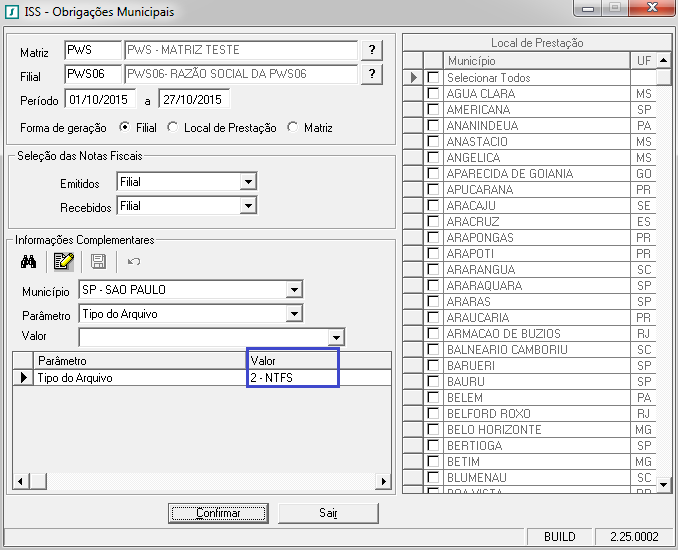Image resolution: width=678 pixels, height=550 pixels.
Task: Expand the Município SP - SAO PAULO dropdown
Action: [294, 290]
